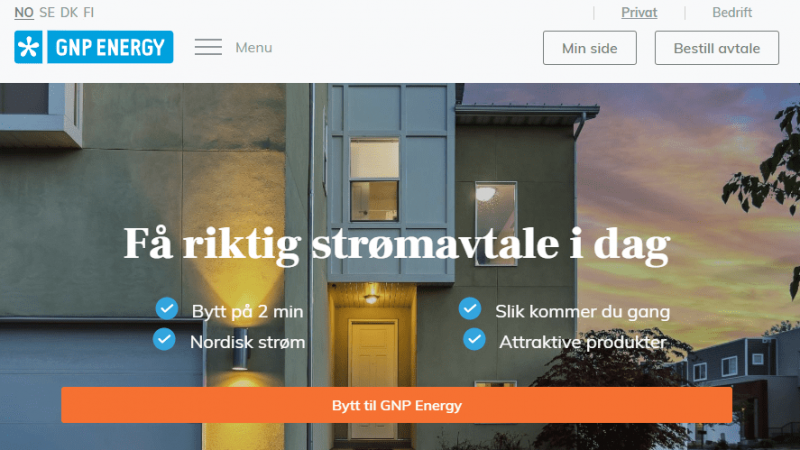The image size is (800, 450).
Task: Switch site language to SE
Action: (x=47, y=13)
